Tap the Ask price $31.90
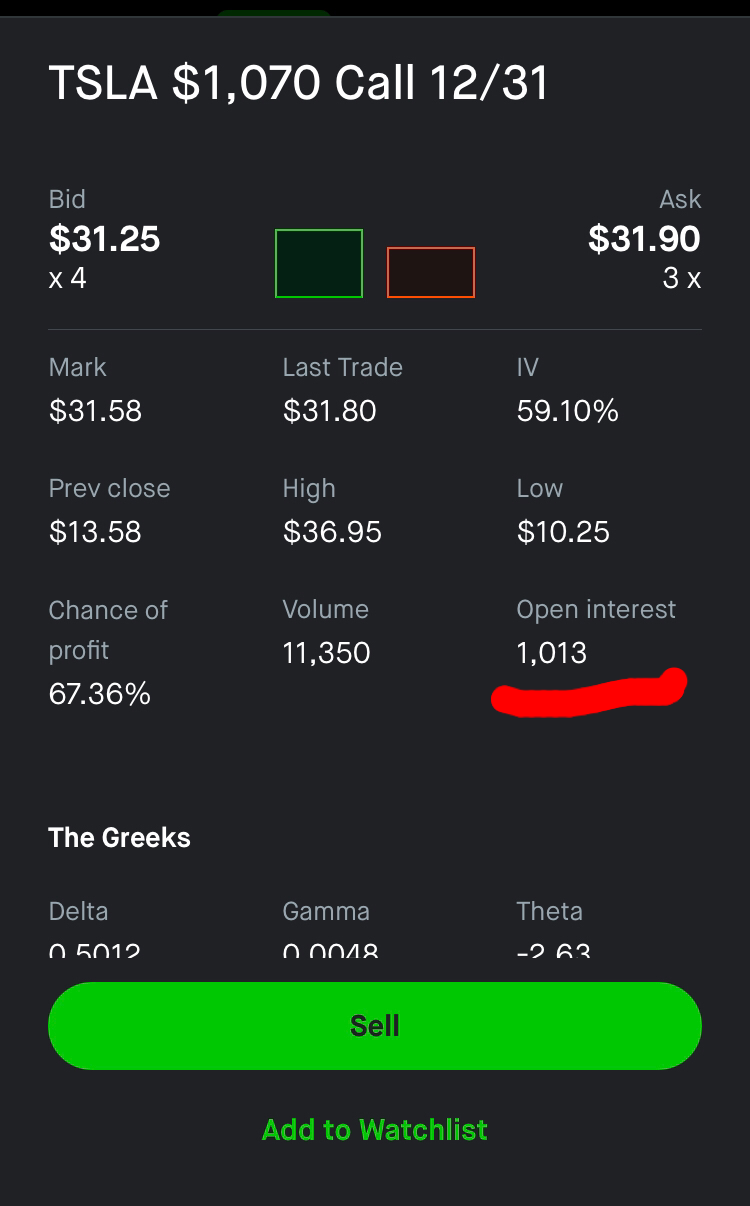 click(644, 239)
